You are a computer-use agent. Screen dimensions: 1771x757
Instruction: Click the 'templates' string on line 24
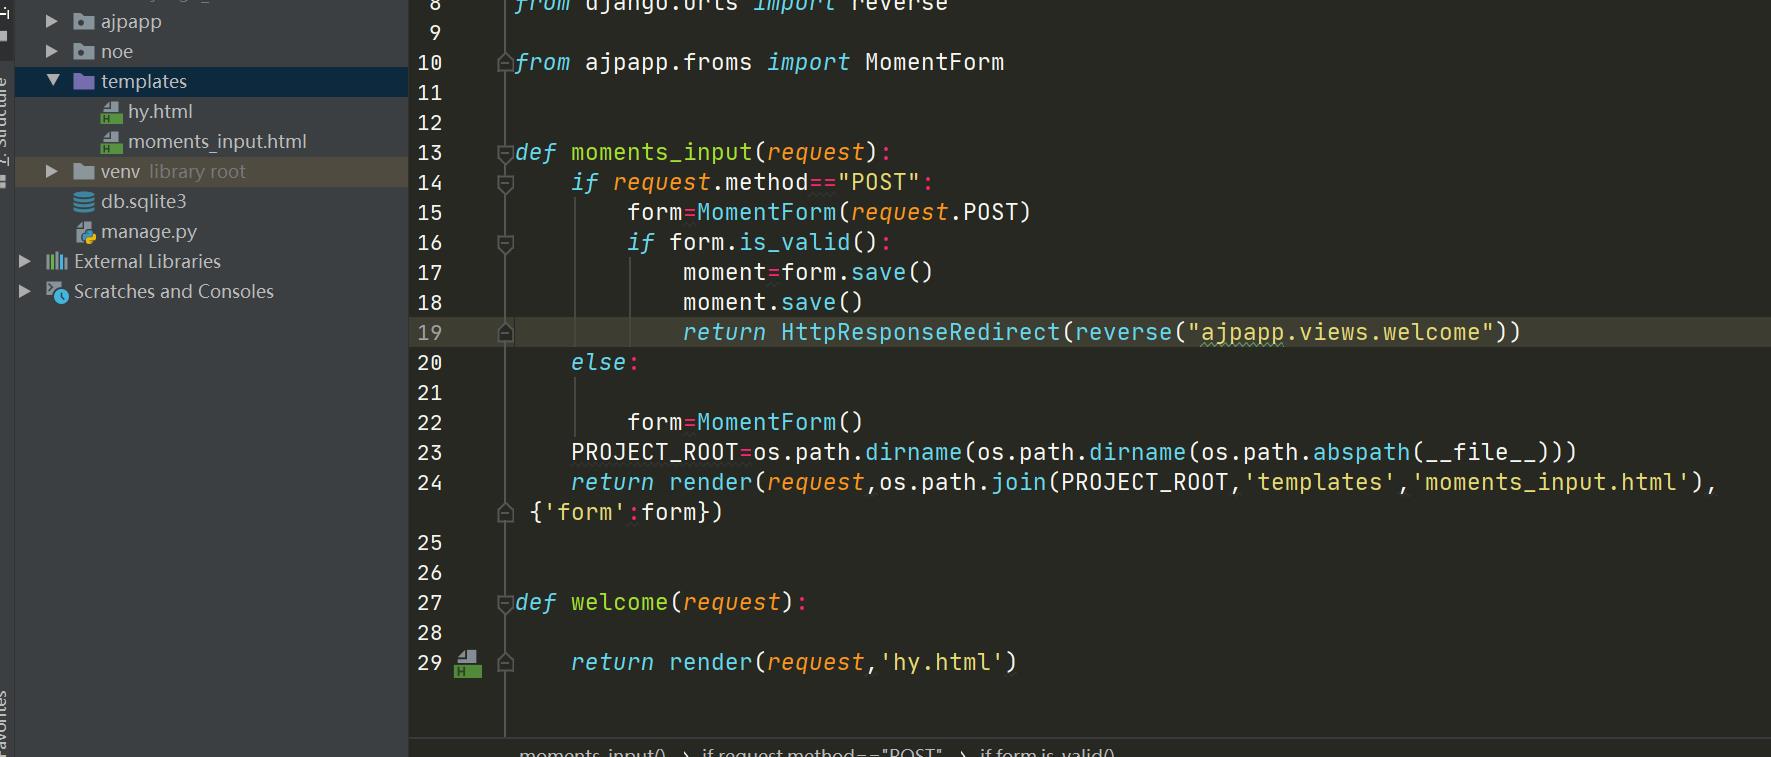coord(1319,482)
